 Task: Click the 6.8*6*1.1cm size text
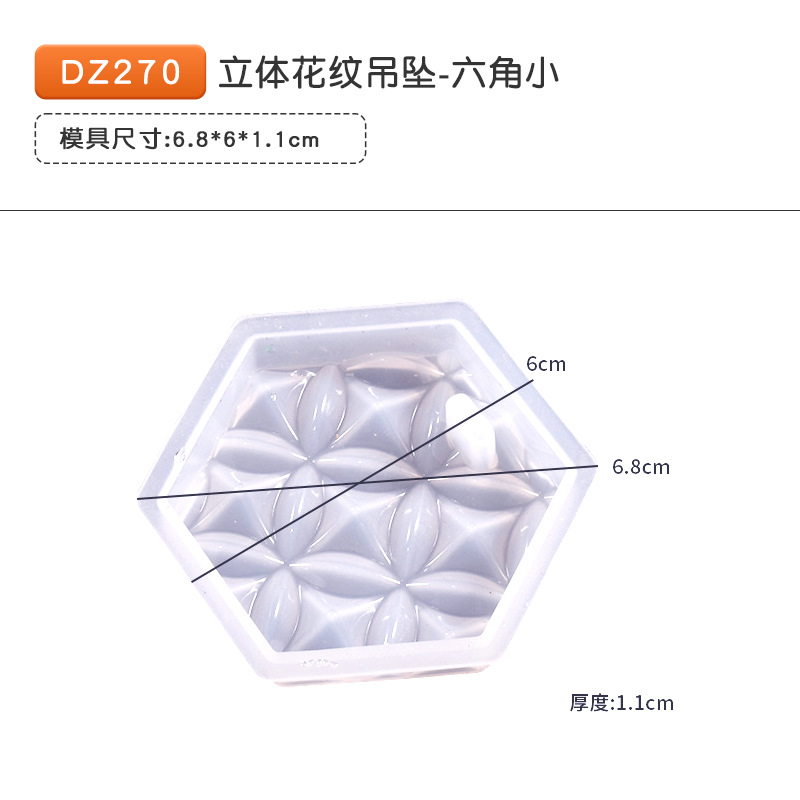tap(246, 139)
